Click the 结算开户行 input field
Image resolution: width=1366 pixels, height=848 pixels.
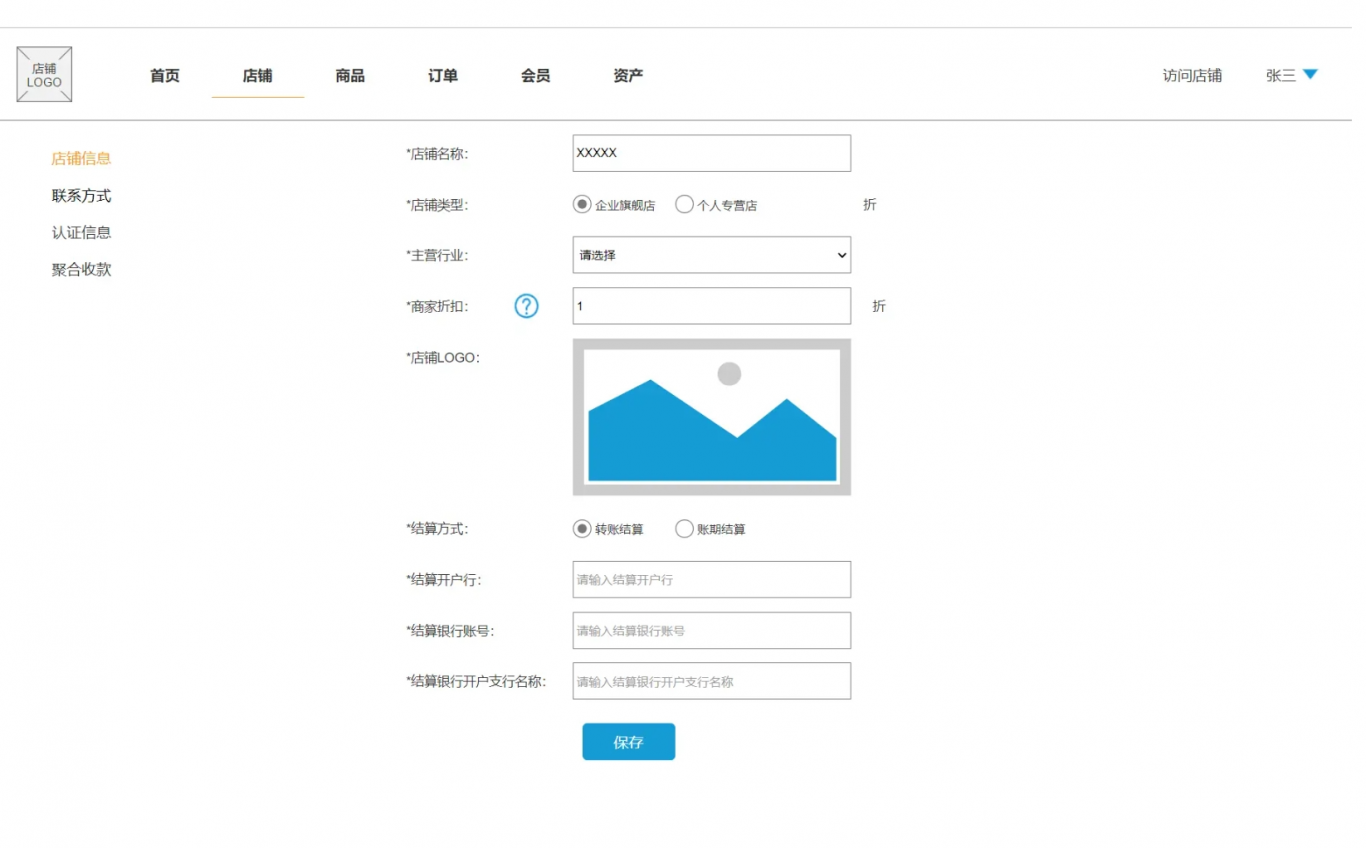(x=712, y=580)
